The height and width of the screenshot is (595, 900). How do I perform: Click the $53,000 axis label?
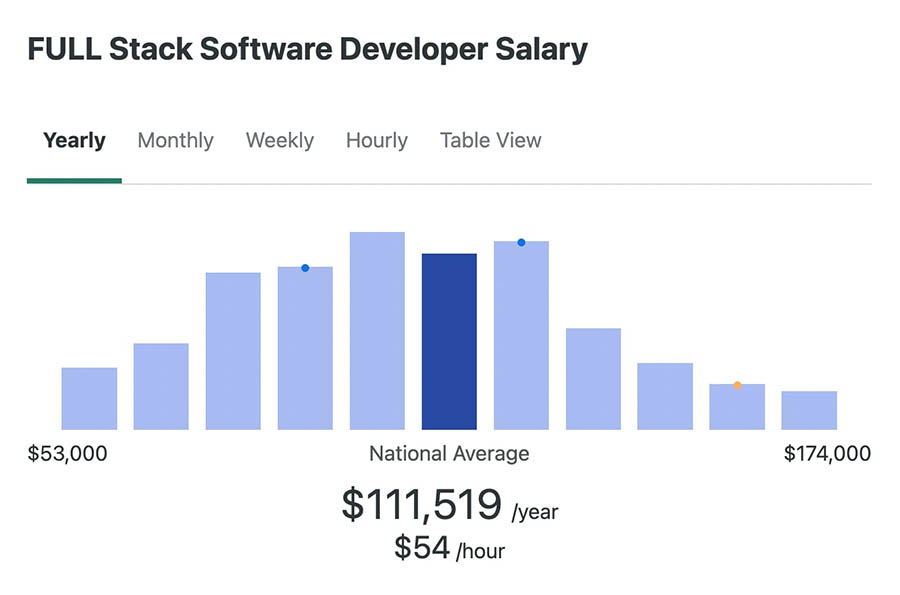(x=68, y=453)
